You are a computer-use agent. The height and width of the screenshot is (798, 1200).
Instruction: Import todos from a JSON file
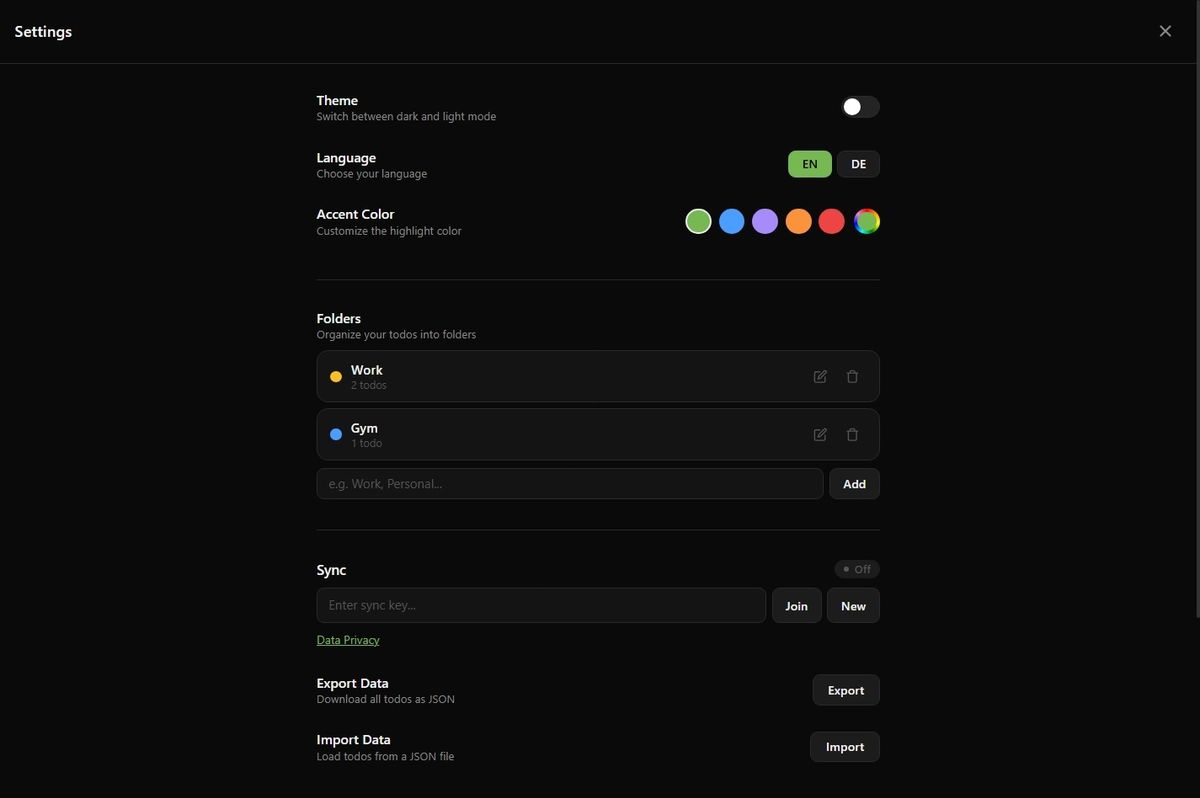845,746
